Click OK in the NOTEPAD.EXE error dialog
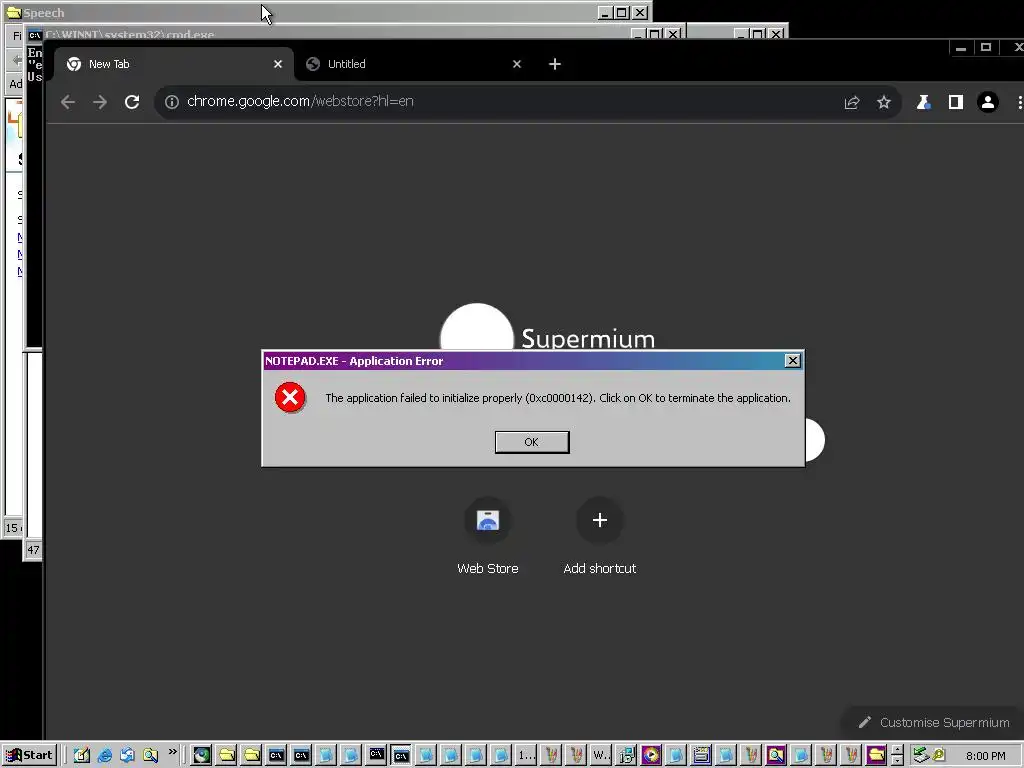 (532, 442)
